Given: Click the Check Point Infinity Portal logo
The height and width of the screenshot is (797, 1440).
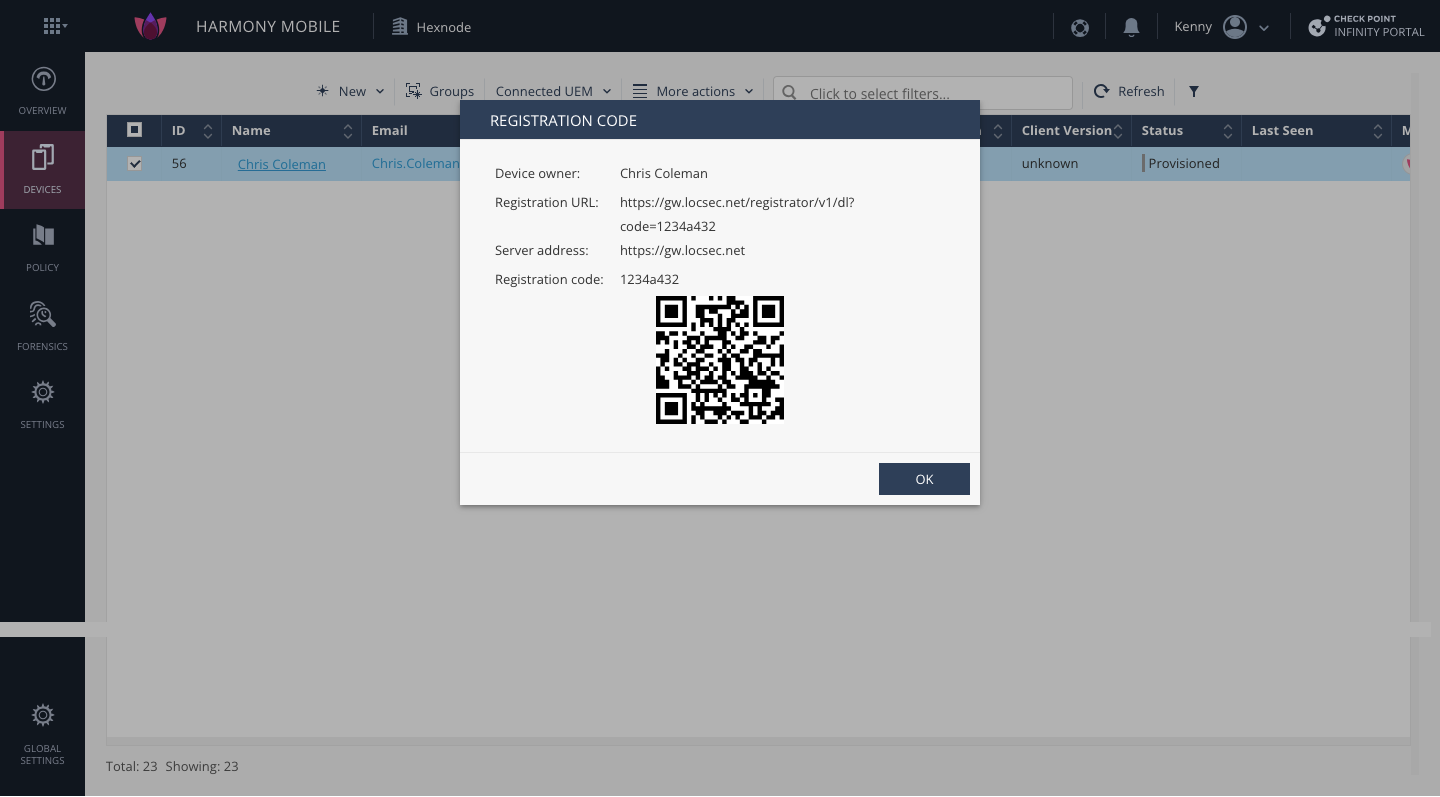Looking at the screenshot, I should pyautogui.click(x=1366, y=26).
